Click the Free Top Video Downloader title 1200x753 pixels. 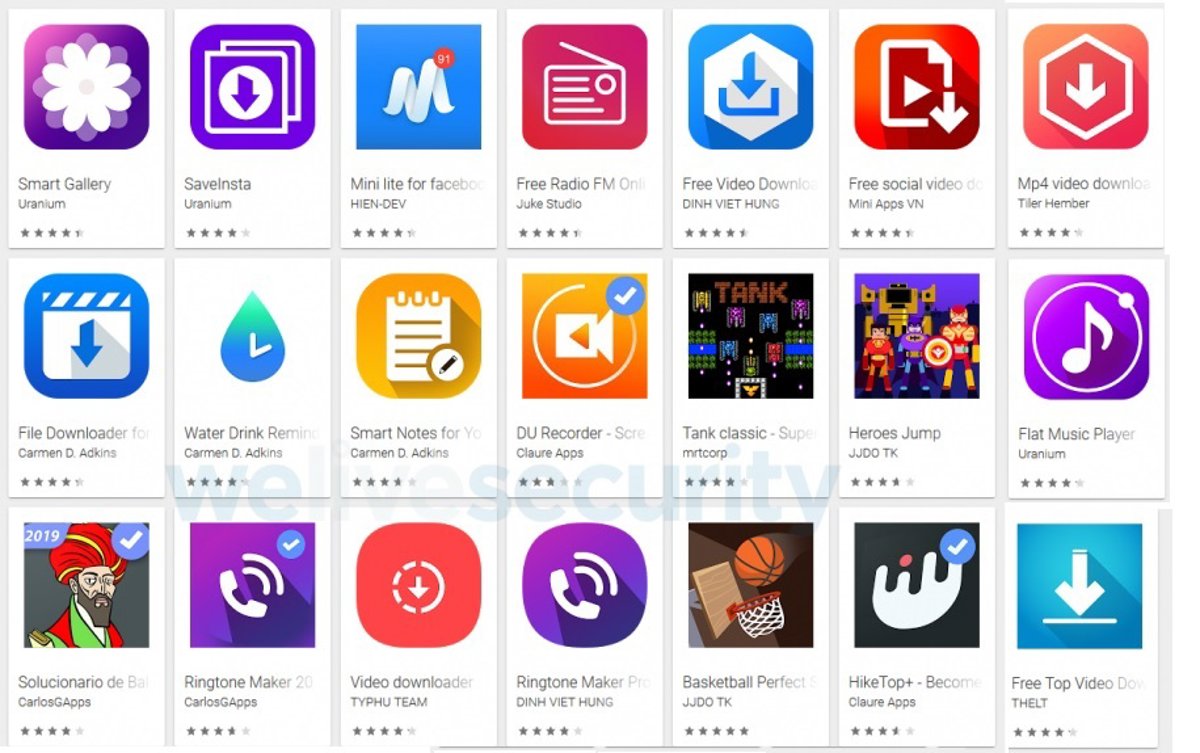1079,683
